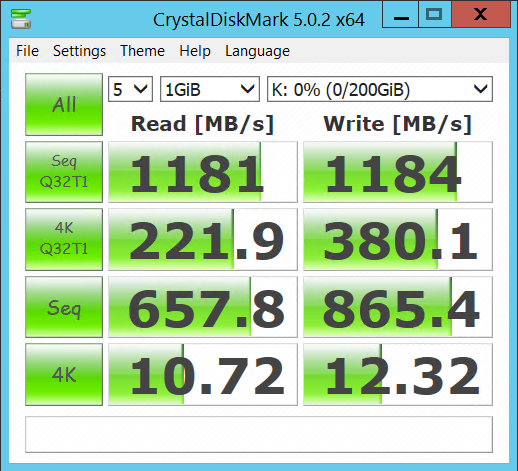Open the Help menu
Viewport: 518px width, 471px height.
(195, 51)
